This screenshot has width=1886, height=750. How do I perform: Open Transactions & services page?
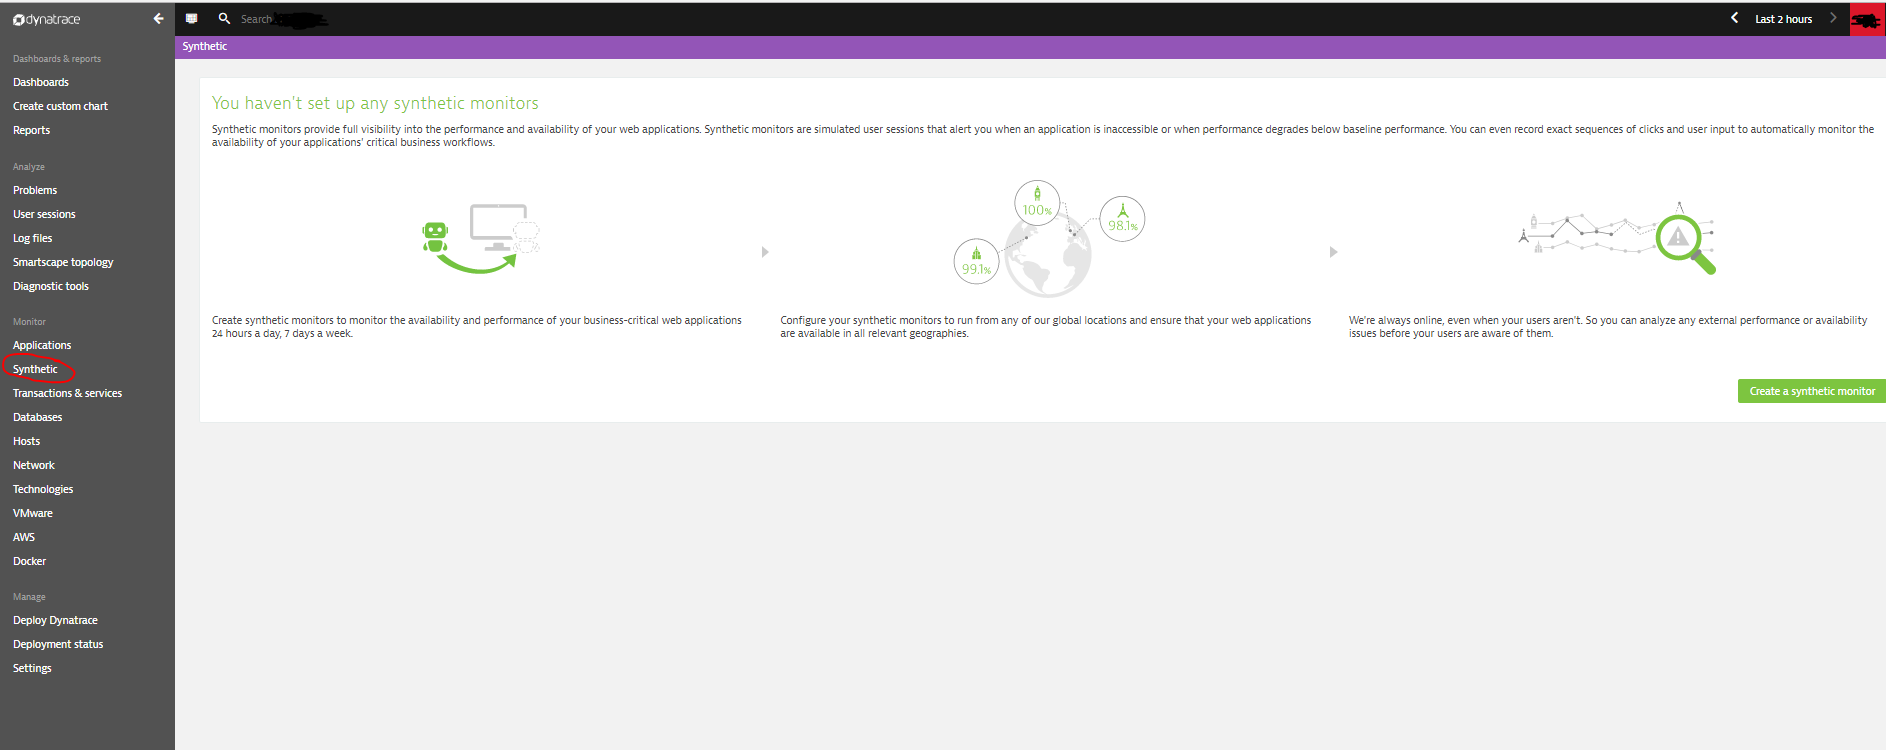click(x=67, y=393)
